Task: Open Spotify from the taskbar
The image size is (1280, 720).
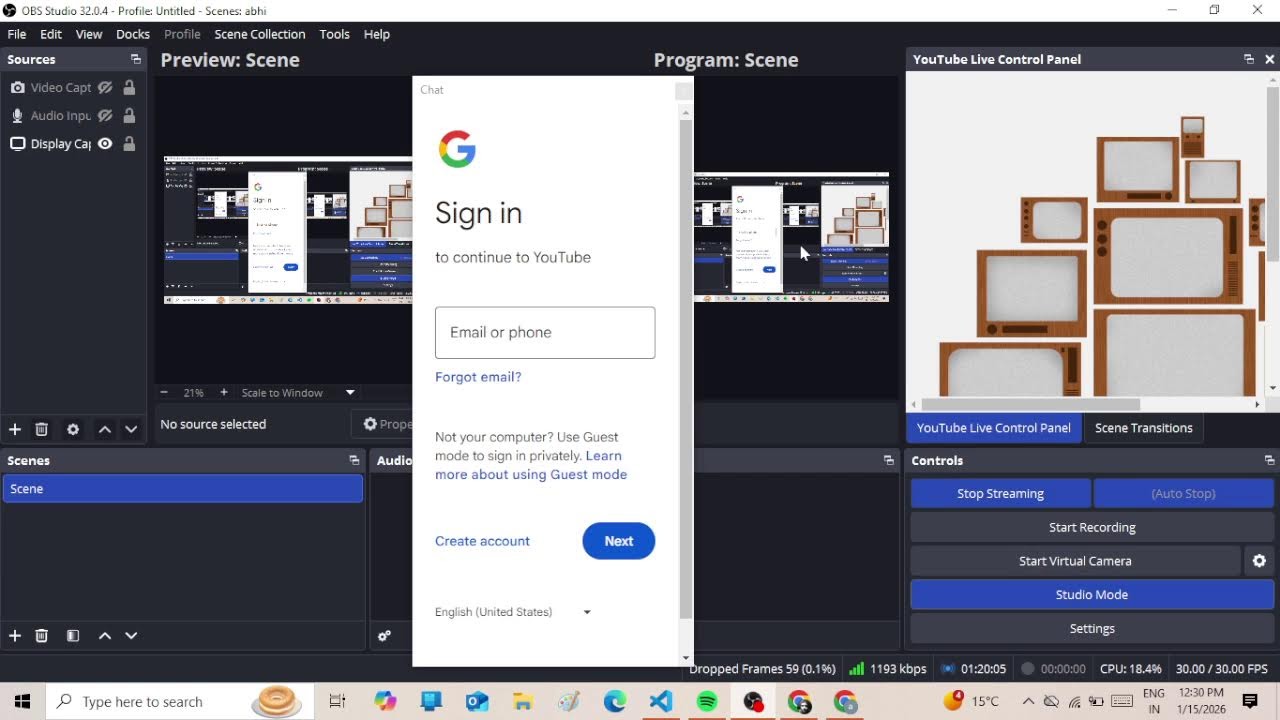Action: pyautogui.click(x=707, y=702)
